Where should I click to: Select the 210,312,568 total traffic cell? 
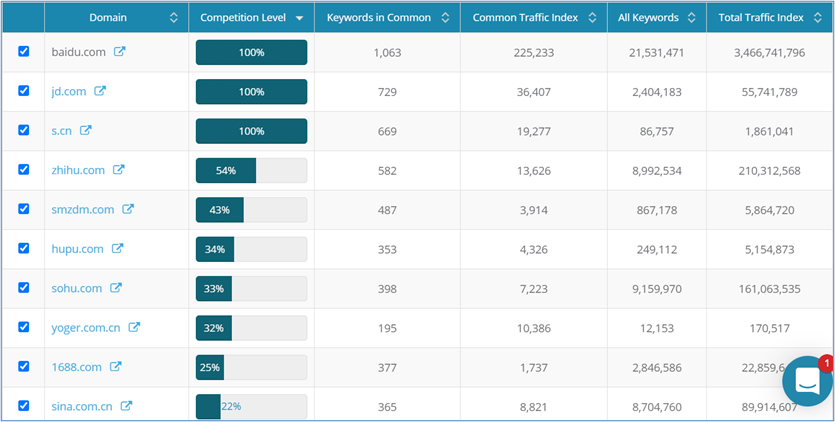769,171
